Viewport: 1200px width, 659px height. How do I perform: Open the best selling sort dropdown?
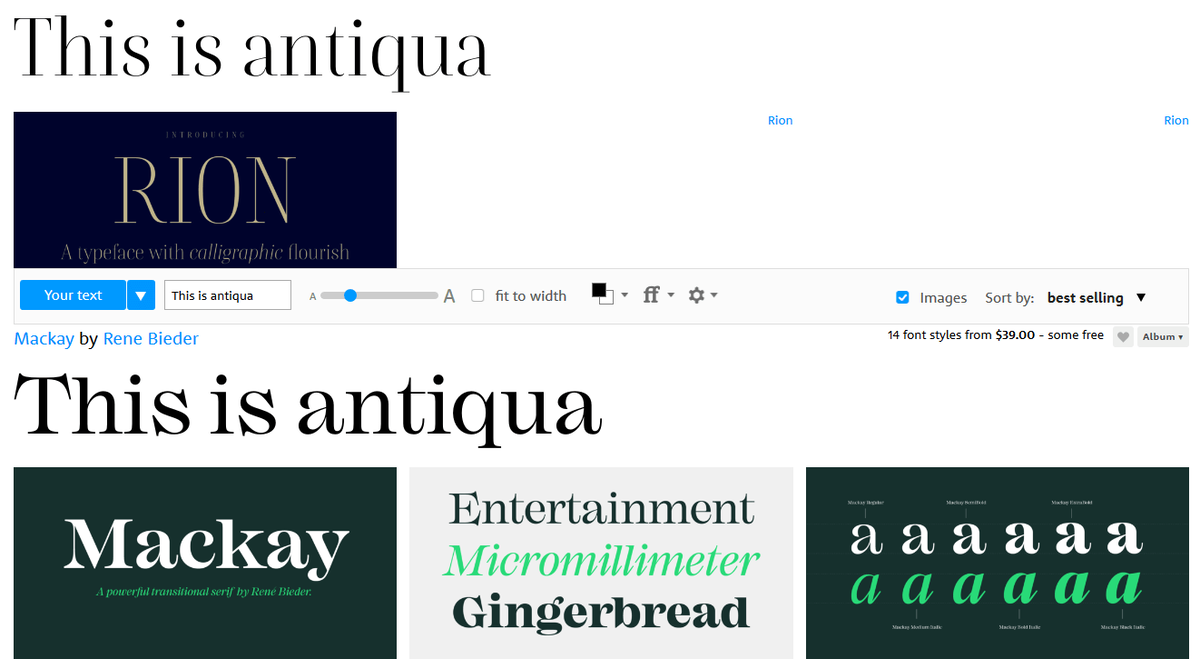pos(1096,297)
